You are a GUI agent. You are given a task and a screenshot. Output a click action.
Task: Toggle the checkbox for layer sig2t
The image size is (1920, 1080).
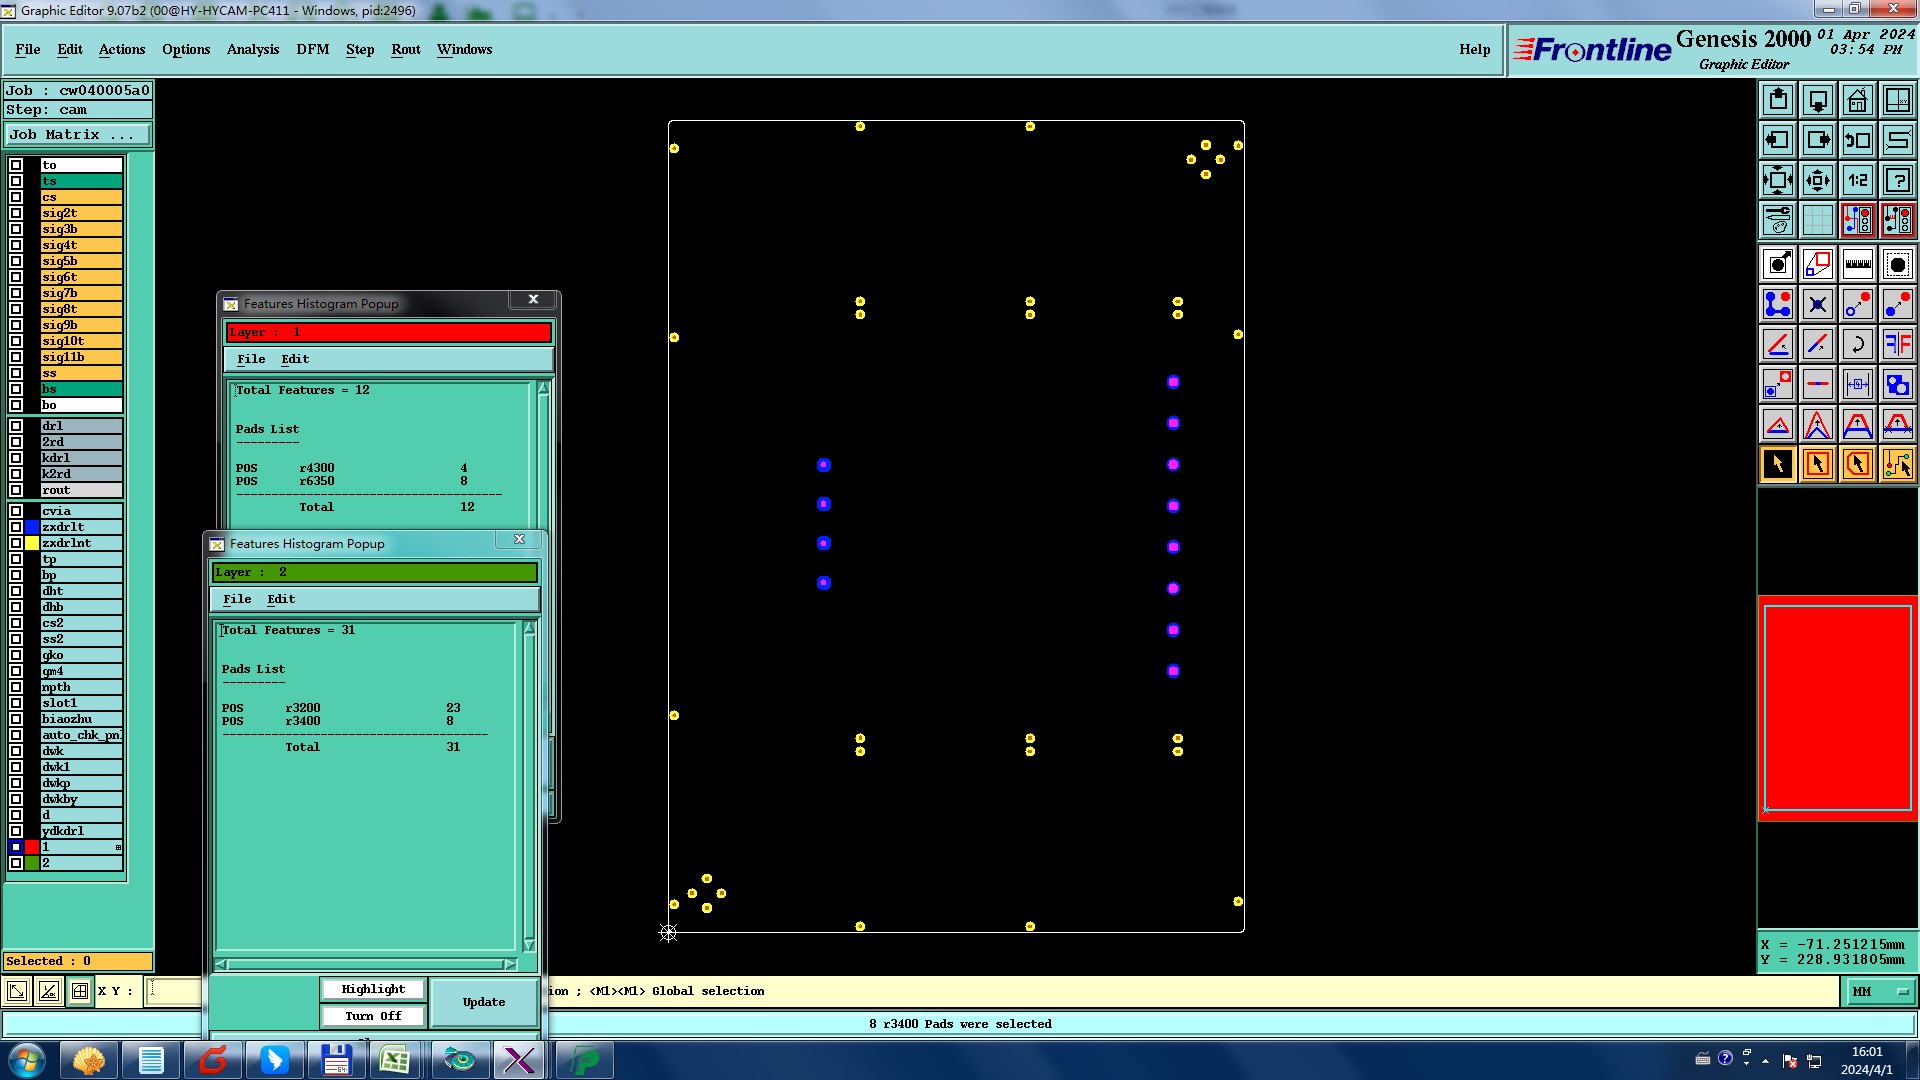(x=16, y=213)
